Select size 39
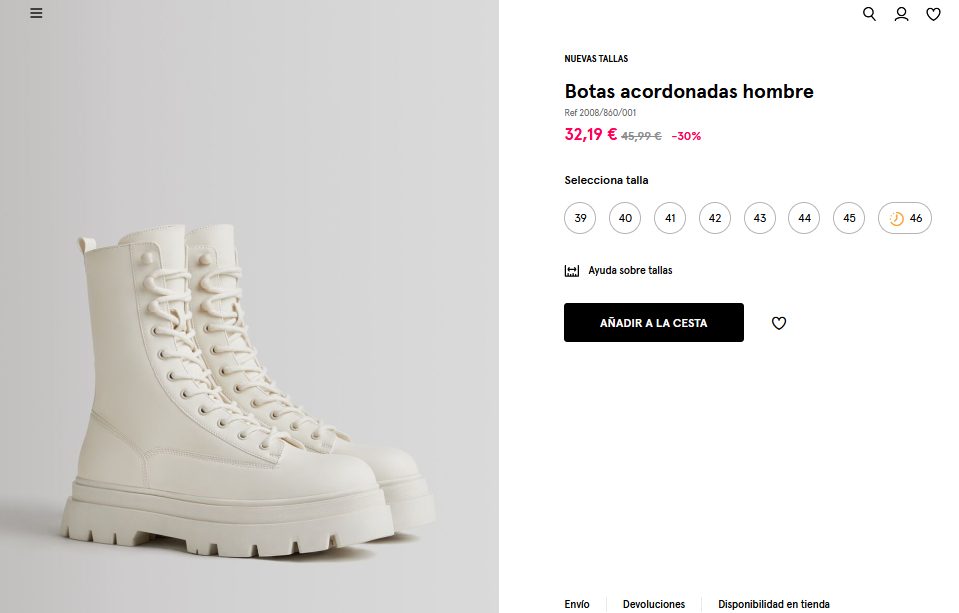 click(580, 218)
